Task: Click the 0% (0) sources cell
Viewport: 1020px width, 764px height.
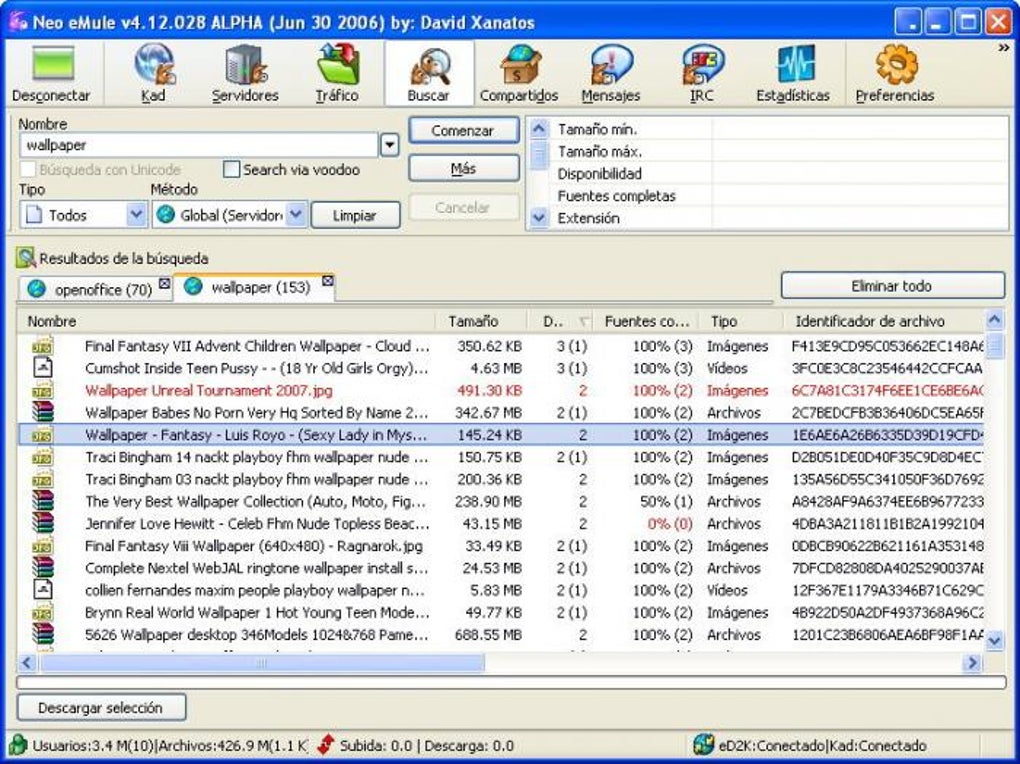Action: [669, 524]
